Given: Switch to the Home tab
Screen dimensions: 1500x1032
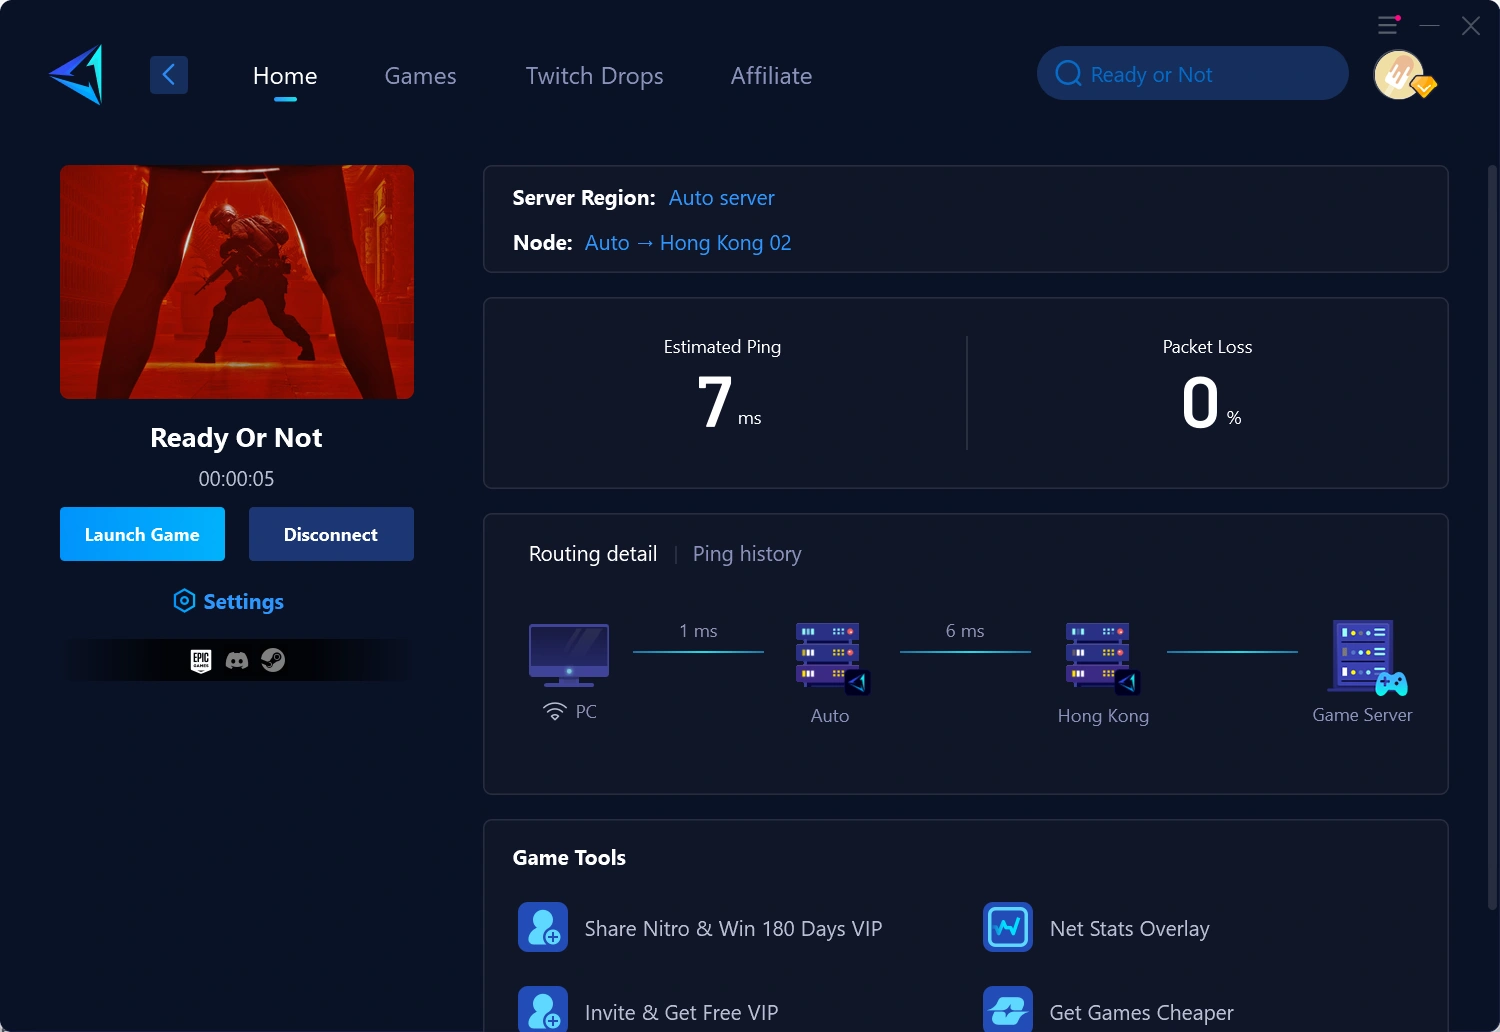Looking at the screenshot, I should pos(285,76).
